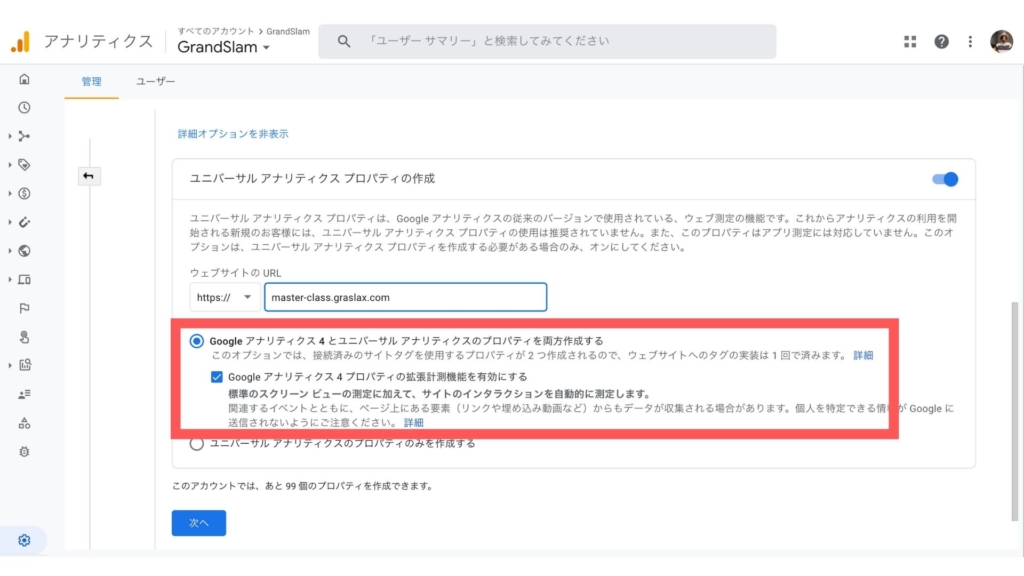Click the website URL input field

pos(406,297)
